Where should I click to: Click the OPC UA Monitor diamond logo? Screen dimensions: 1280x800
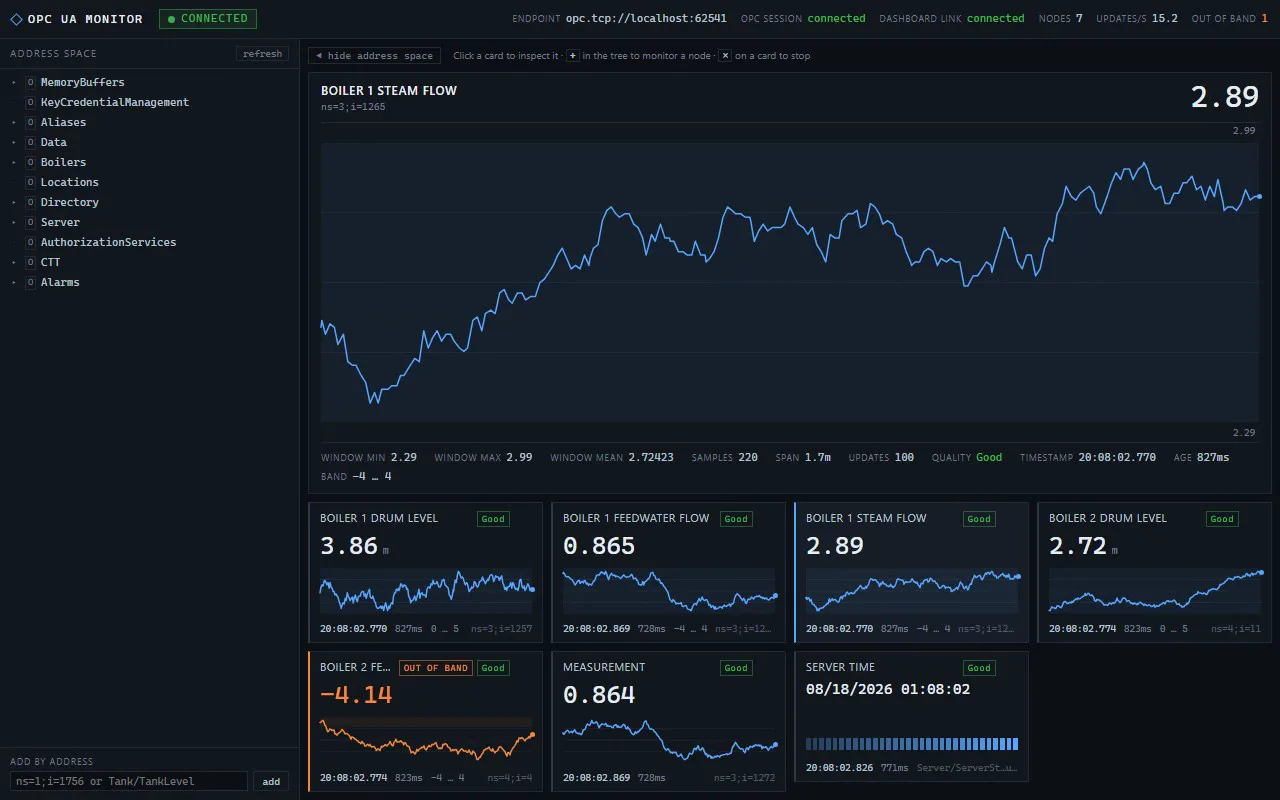pos(16,19)
